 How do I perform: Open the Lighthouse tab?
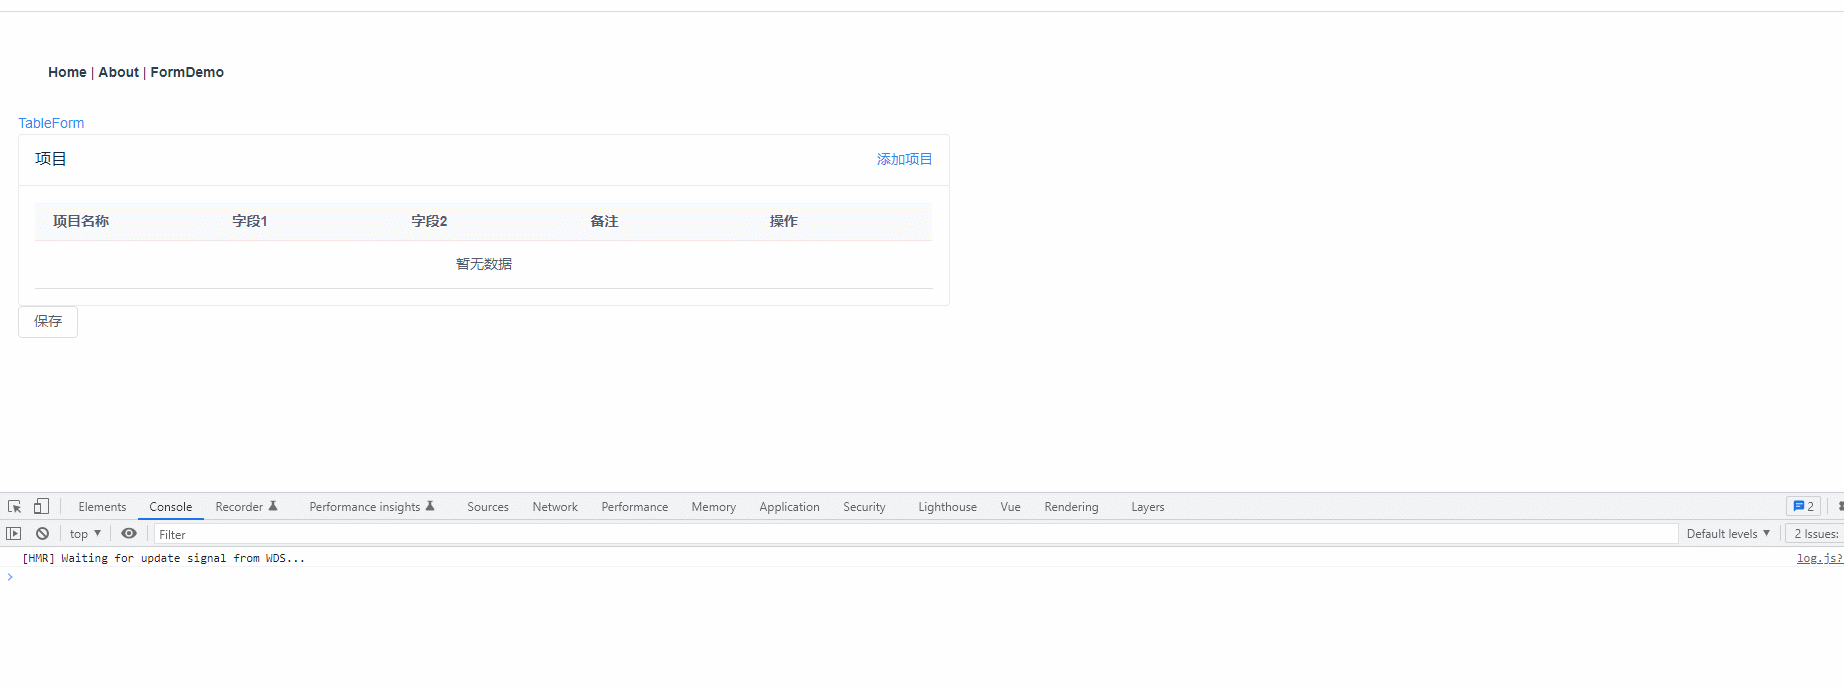point(947,507)
